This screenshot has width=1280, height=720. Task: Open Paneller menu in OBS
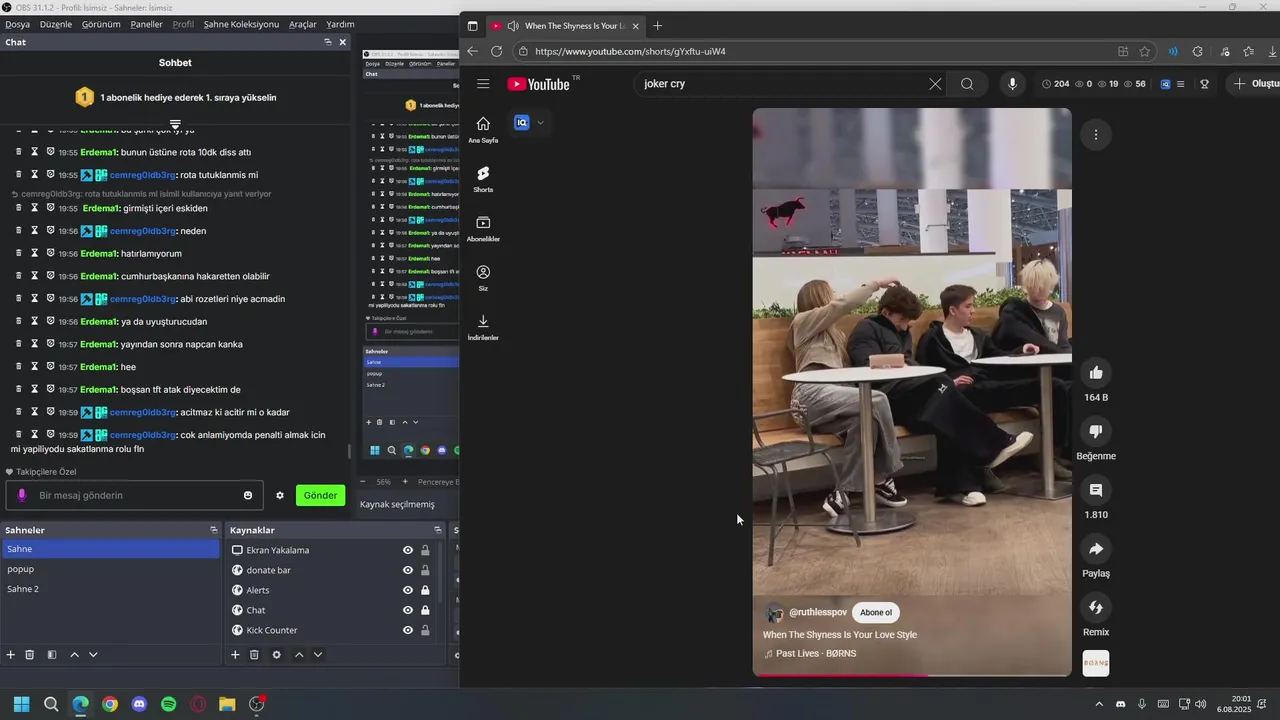146,24
